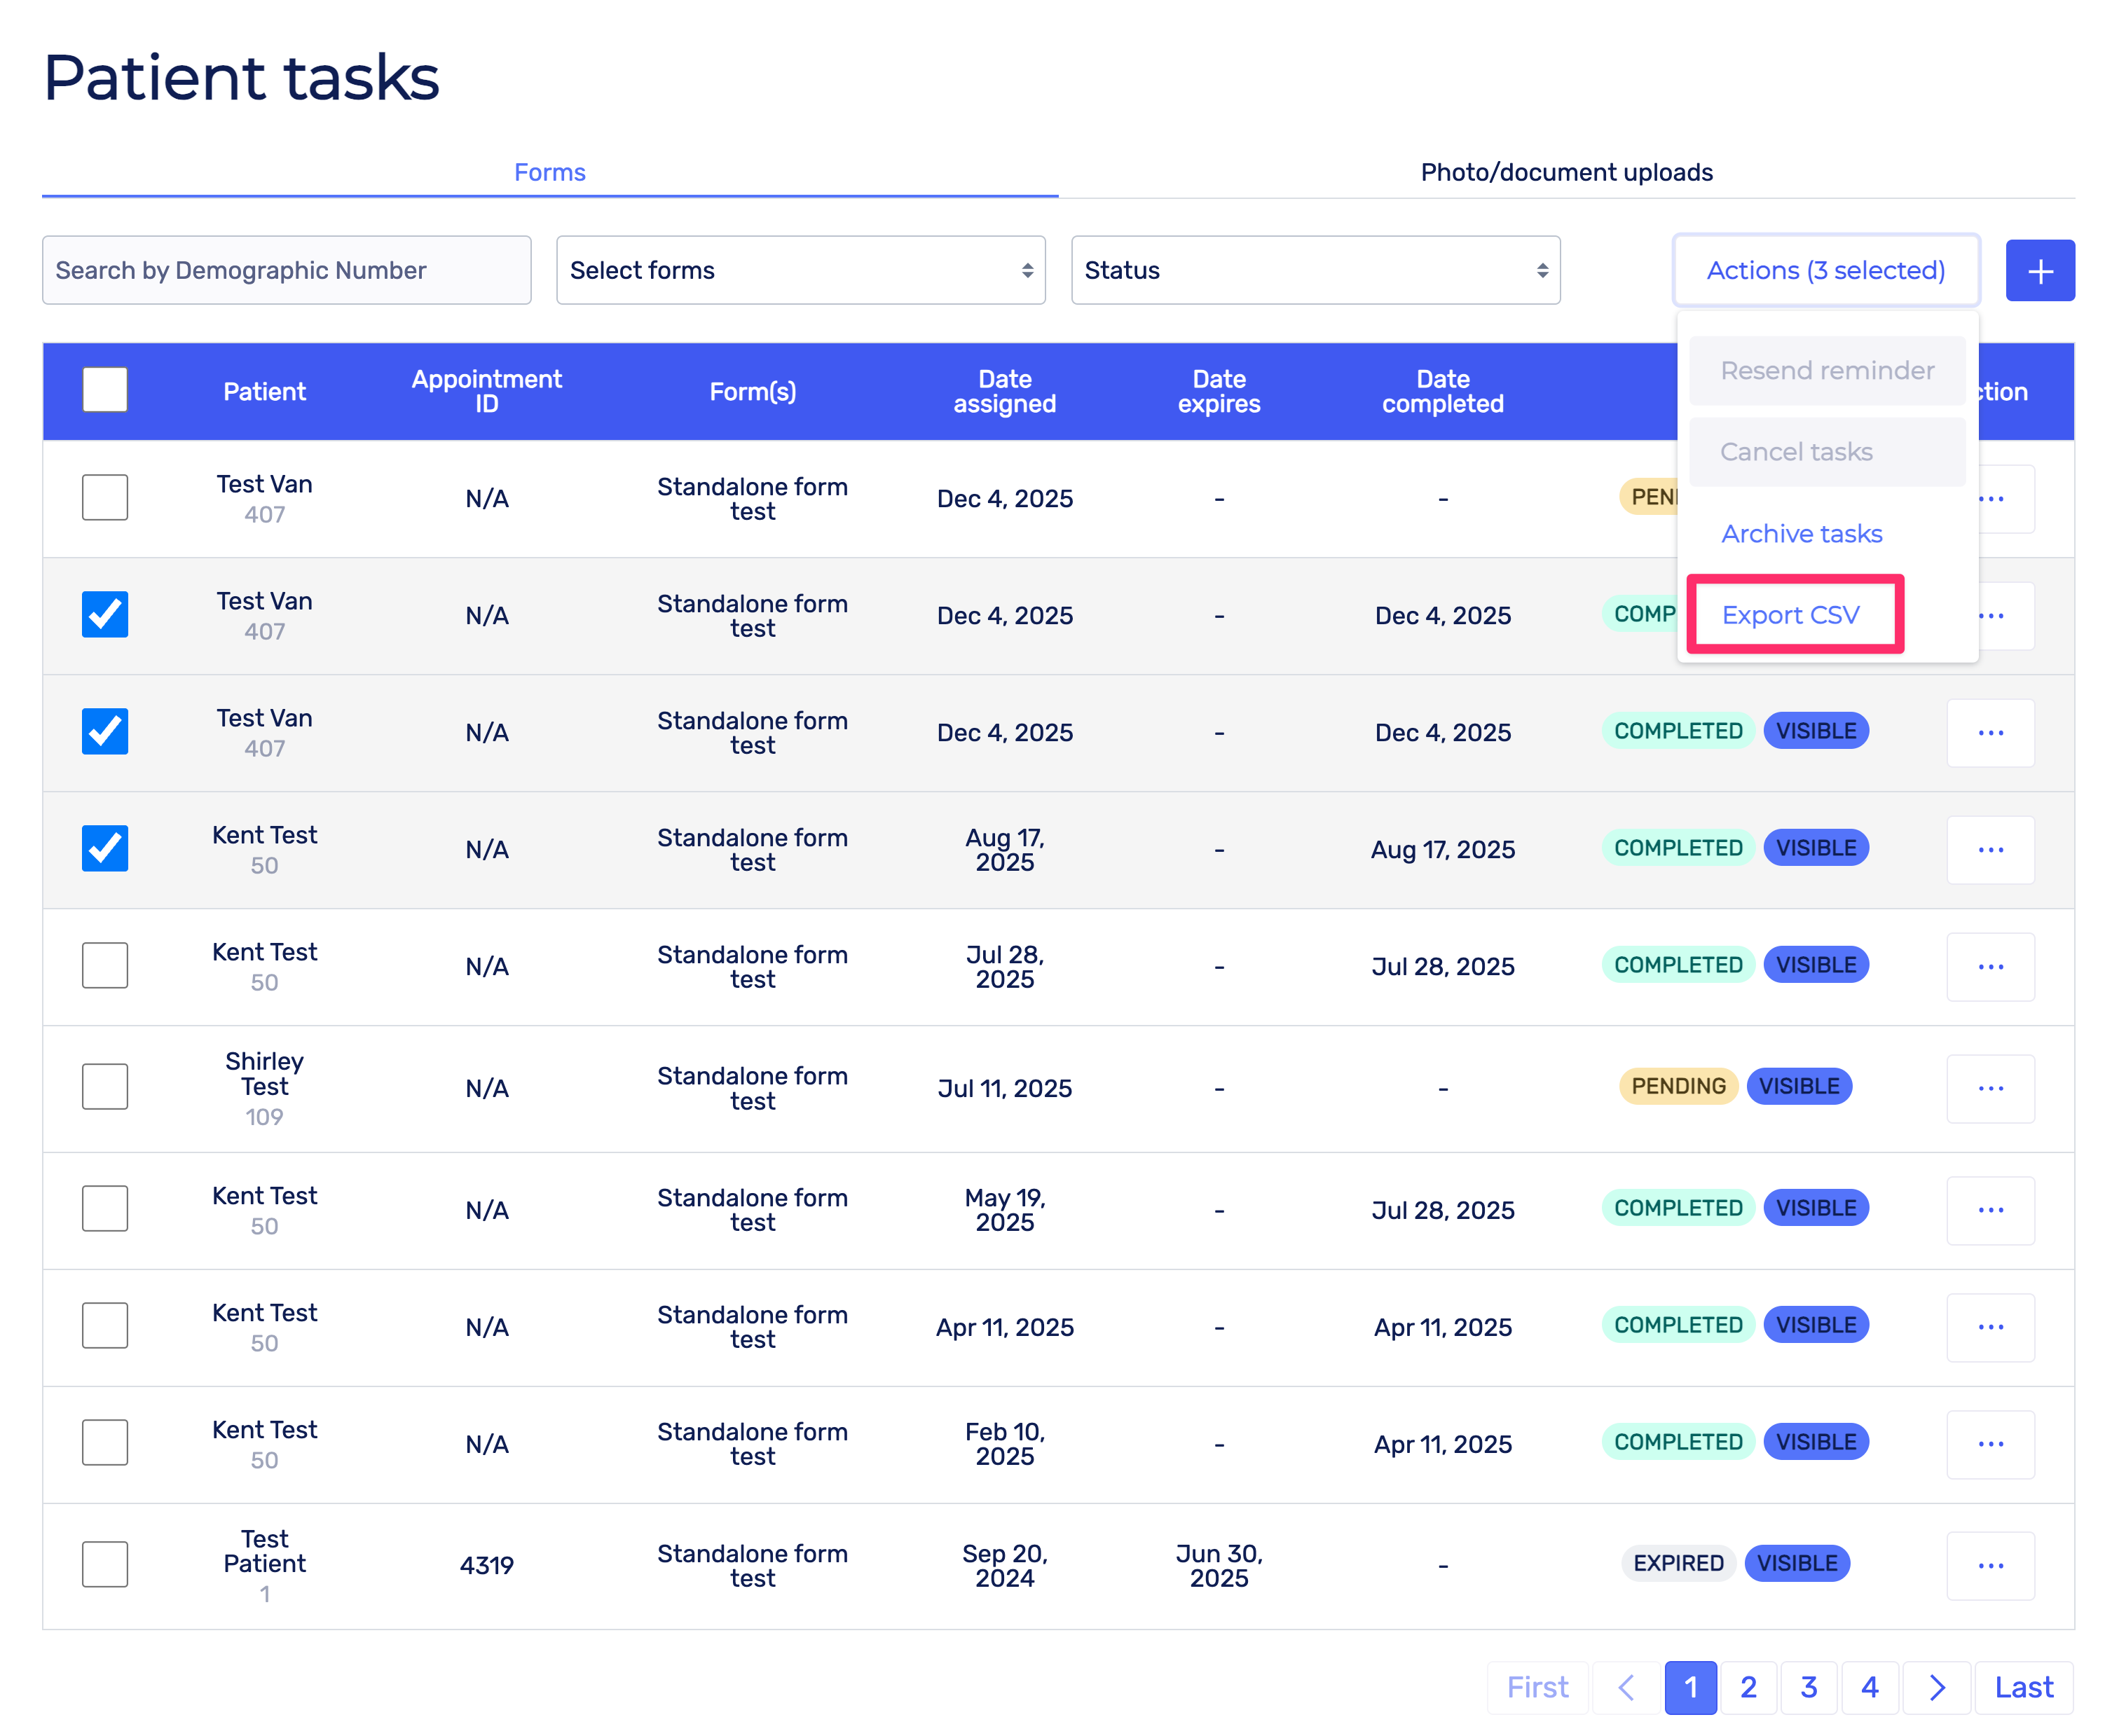Select Archive tasks in actions menu

(1801, 534)
